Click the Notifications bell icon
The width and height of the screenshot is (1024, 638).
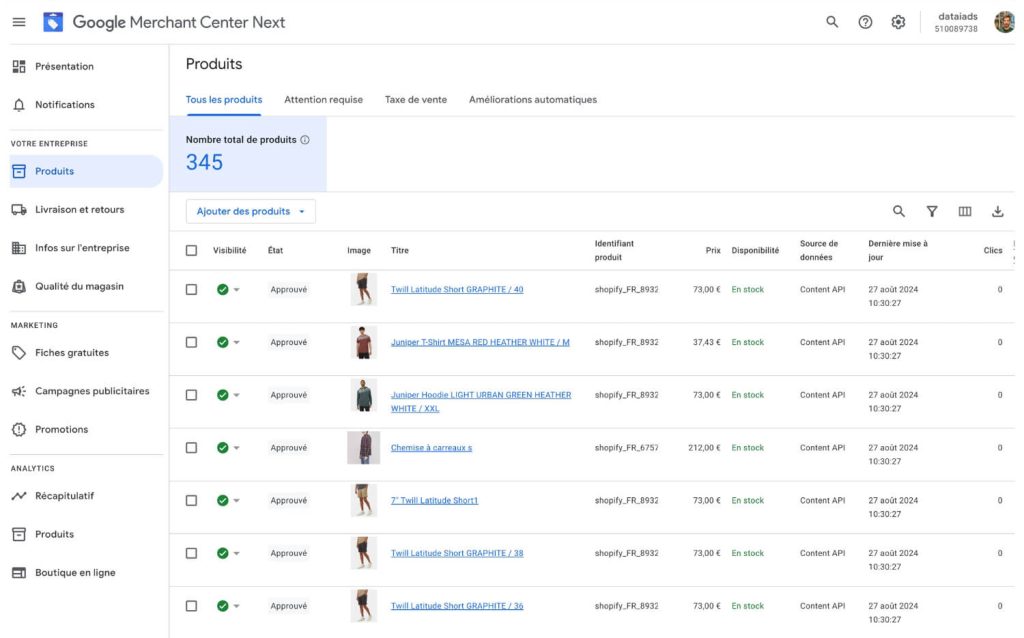[19, 104]
